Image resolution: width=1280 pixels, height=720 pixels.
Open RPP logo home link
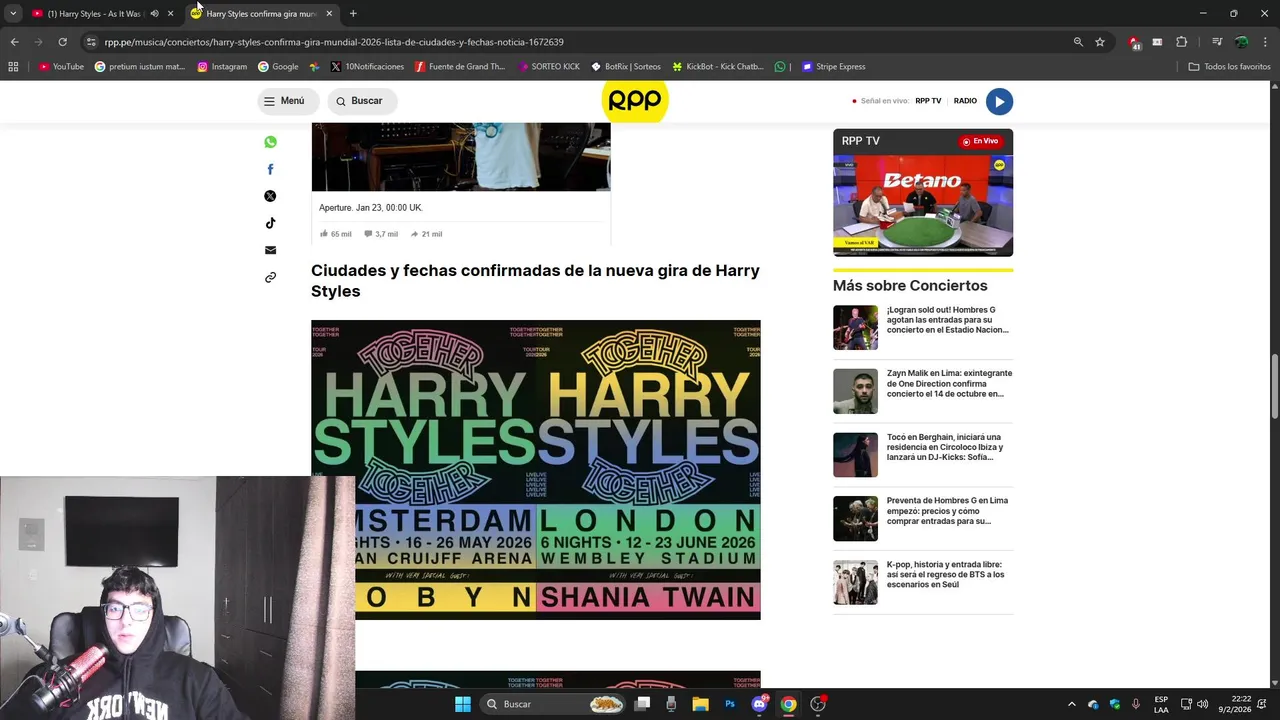click(x=635, y=101)
